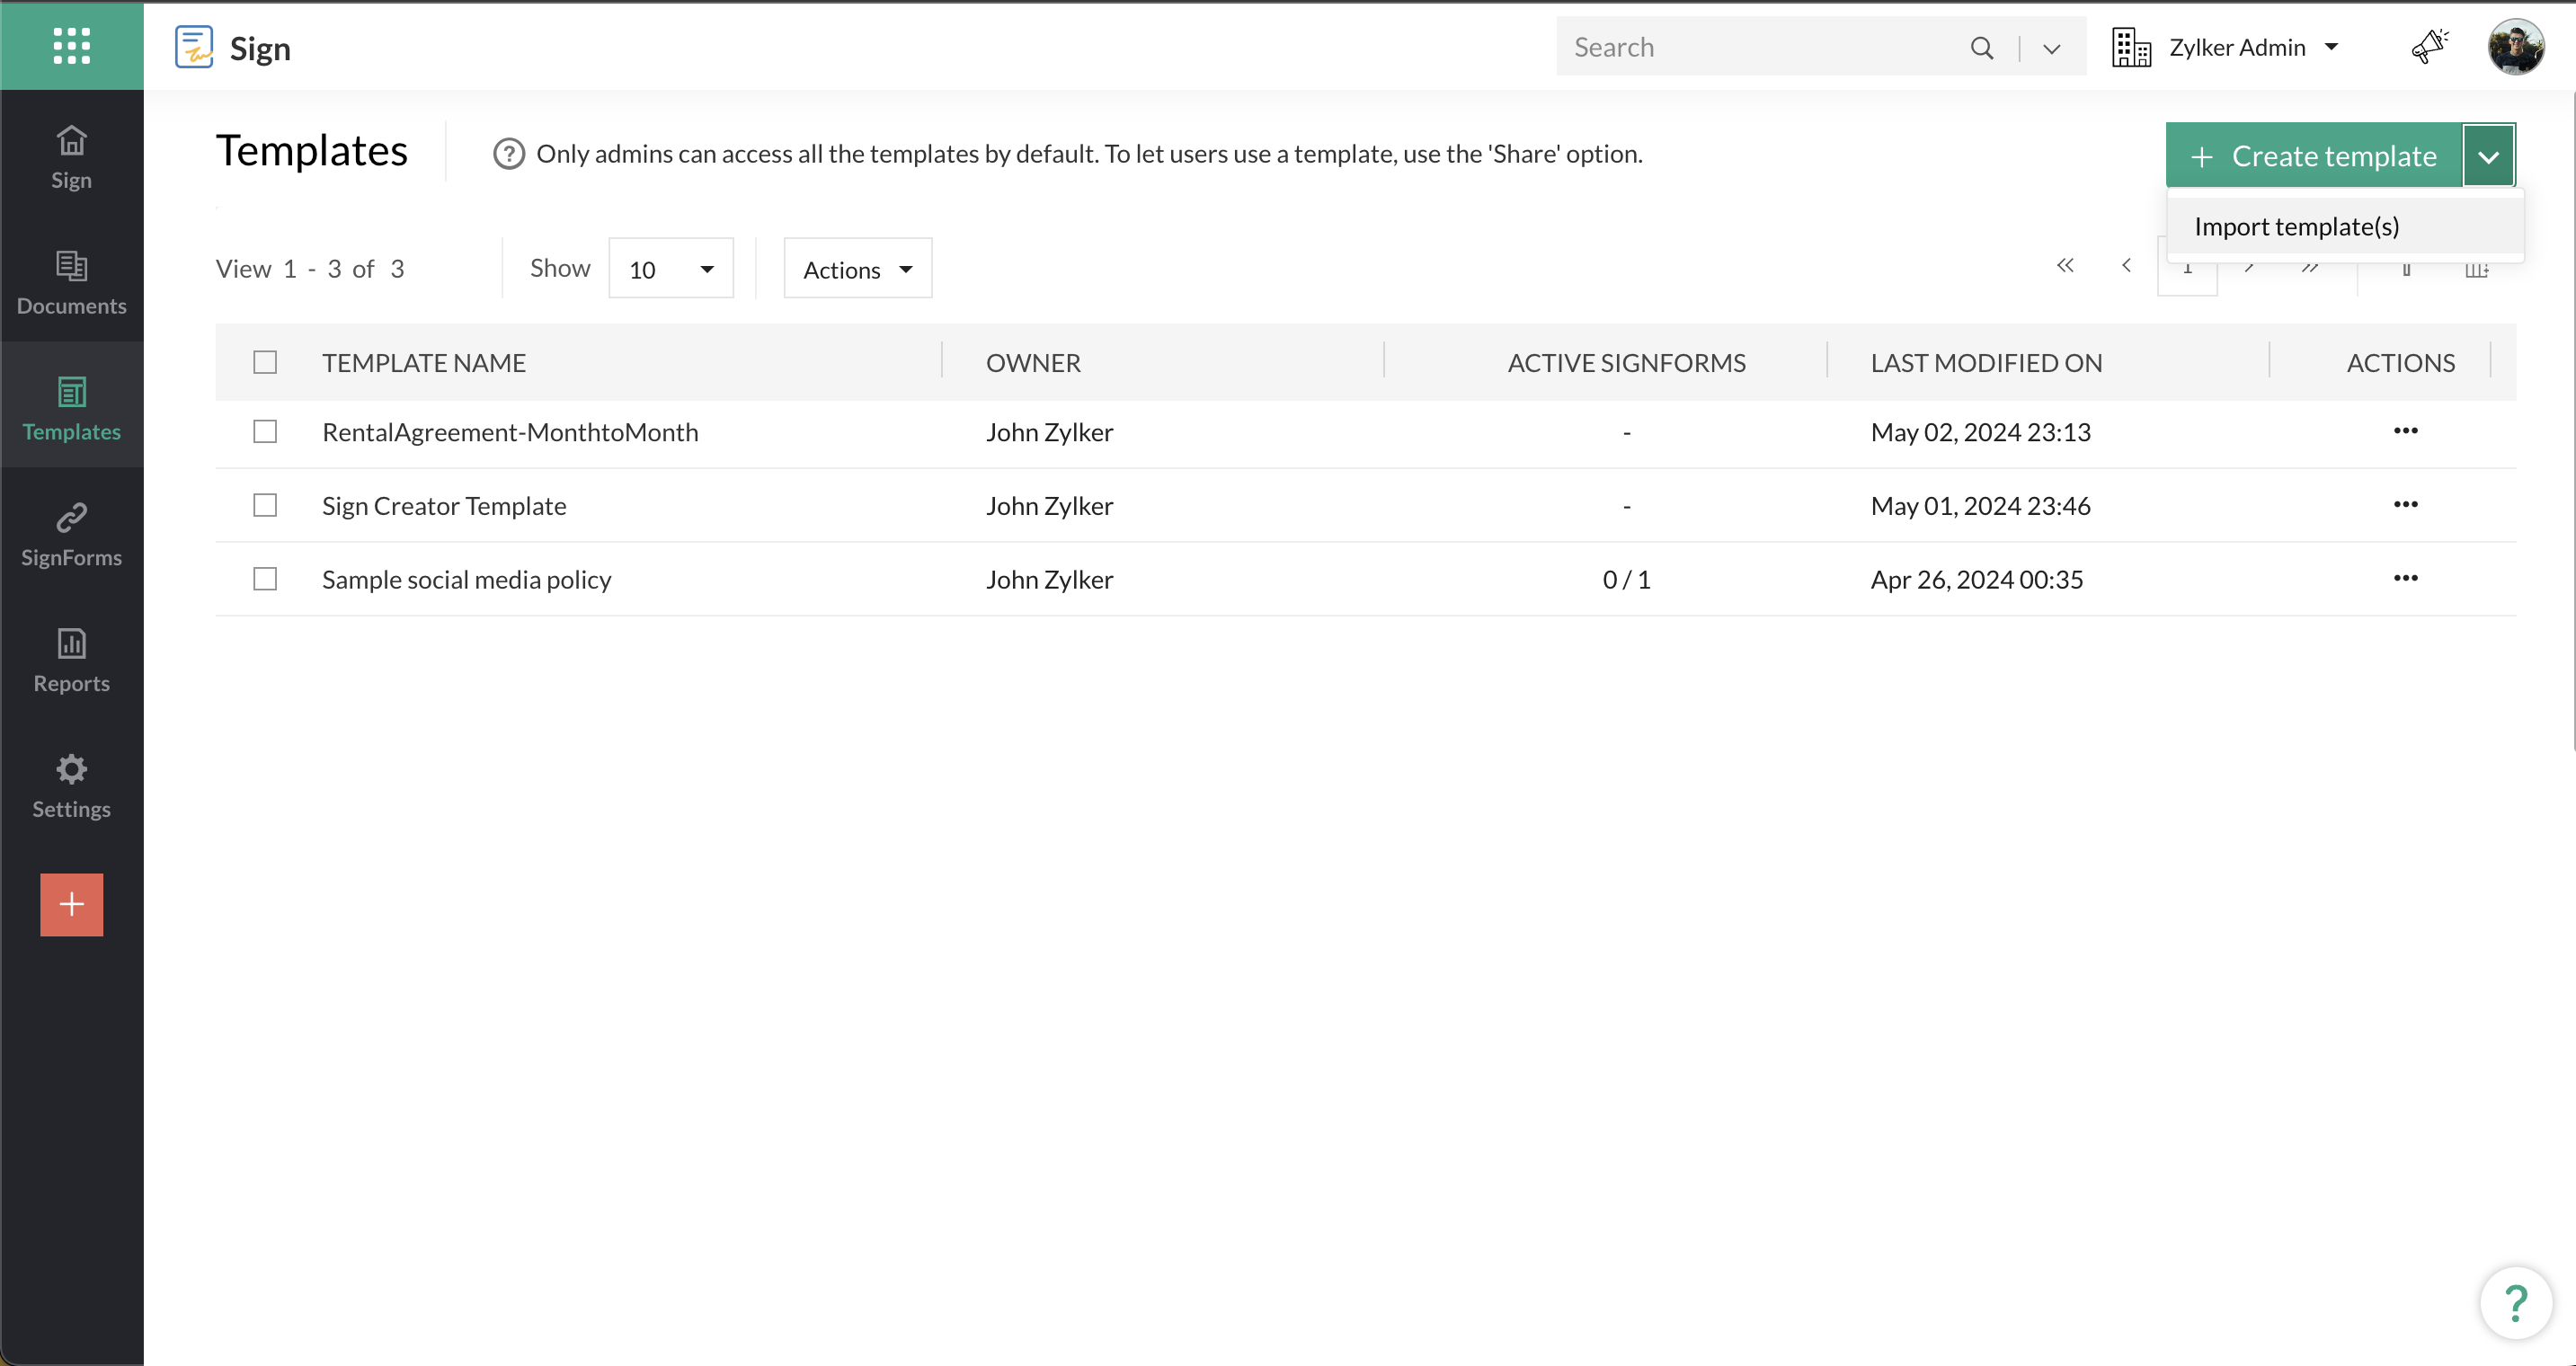
Task: Open SignForms from the sidebar
Action: point(71,535)
